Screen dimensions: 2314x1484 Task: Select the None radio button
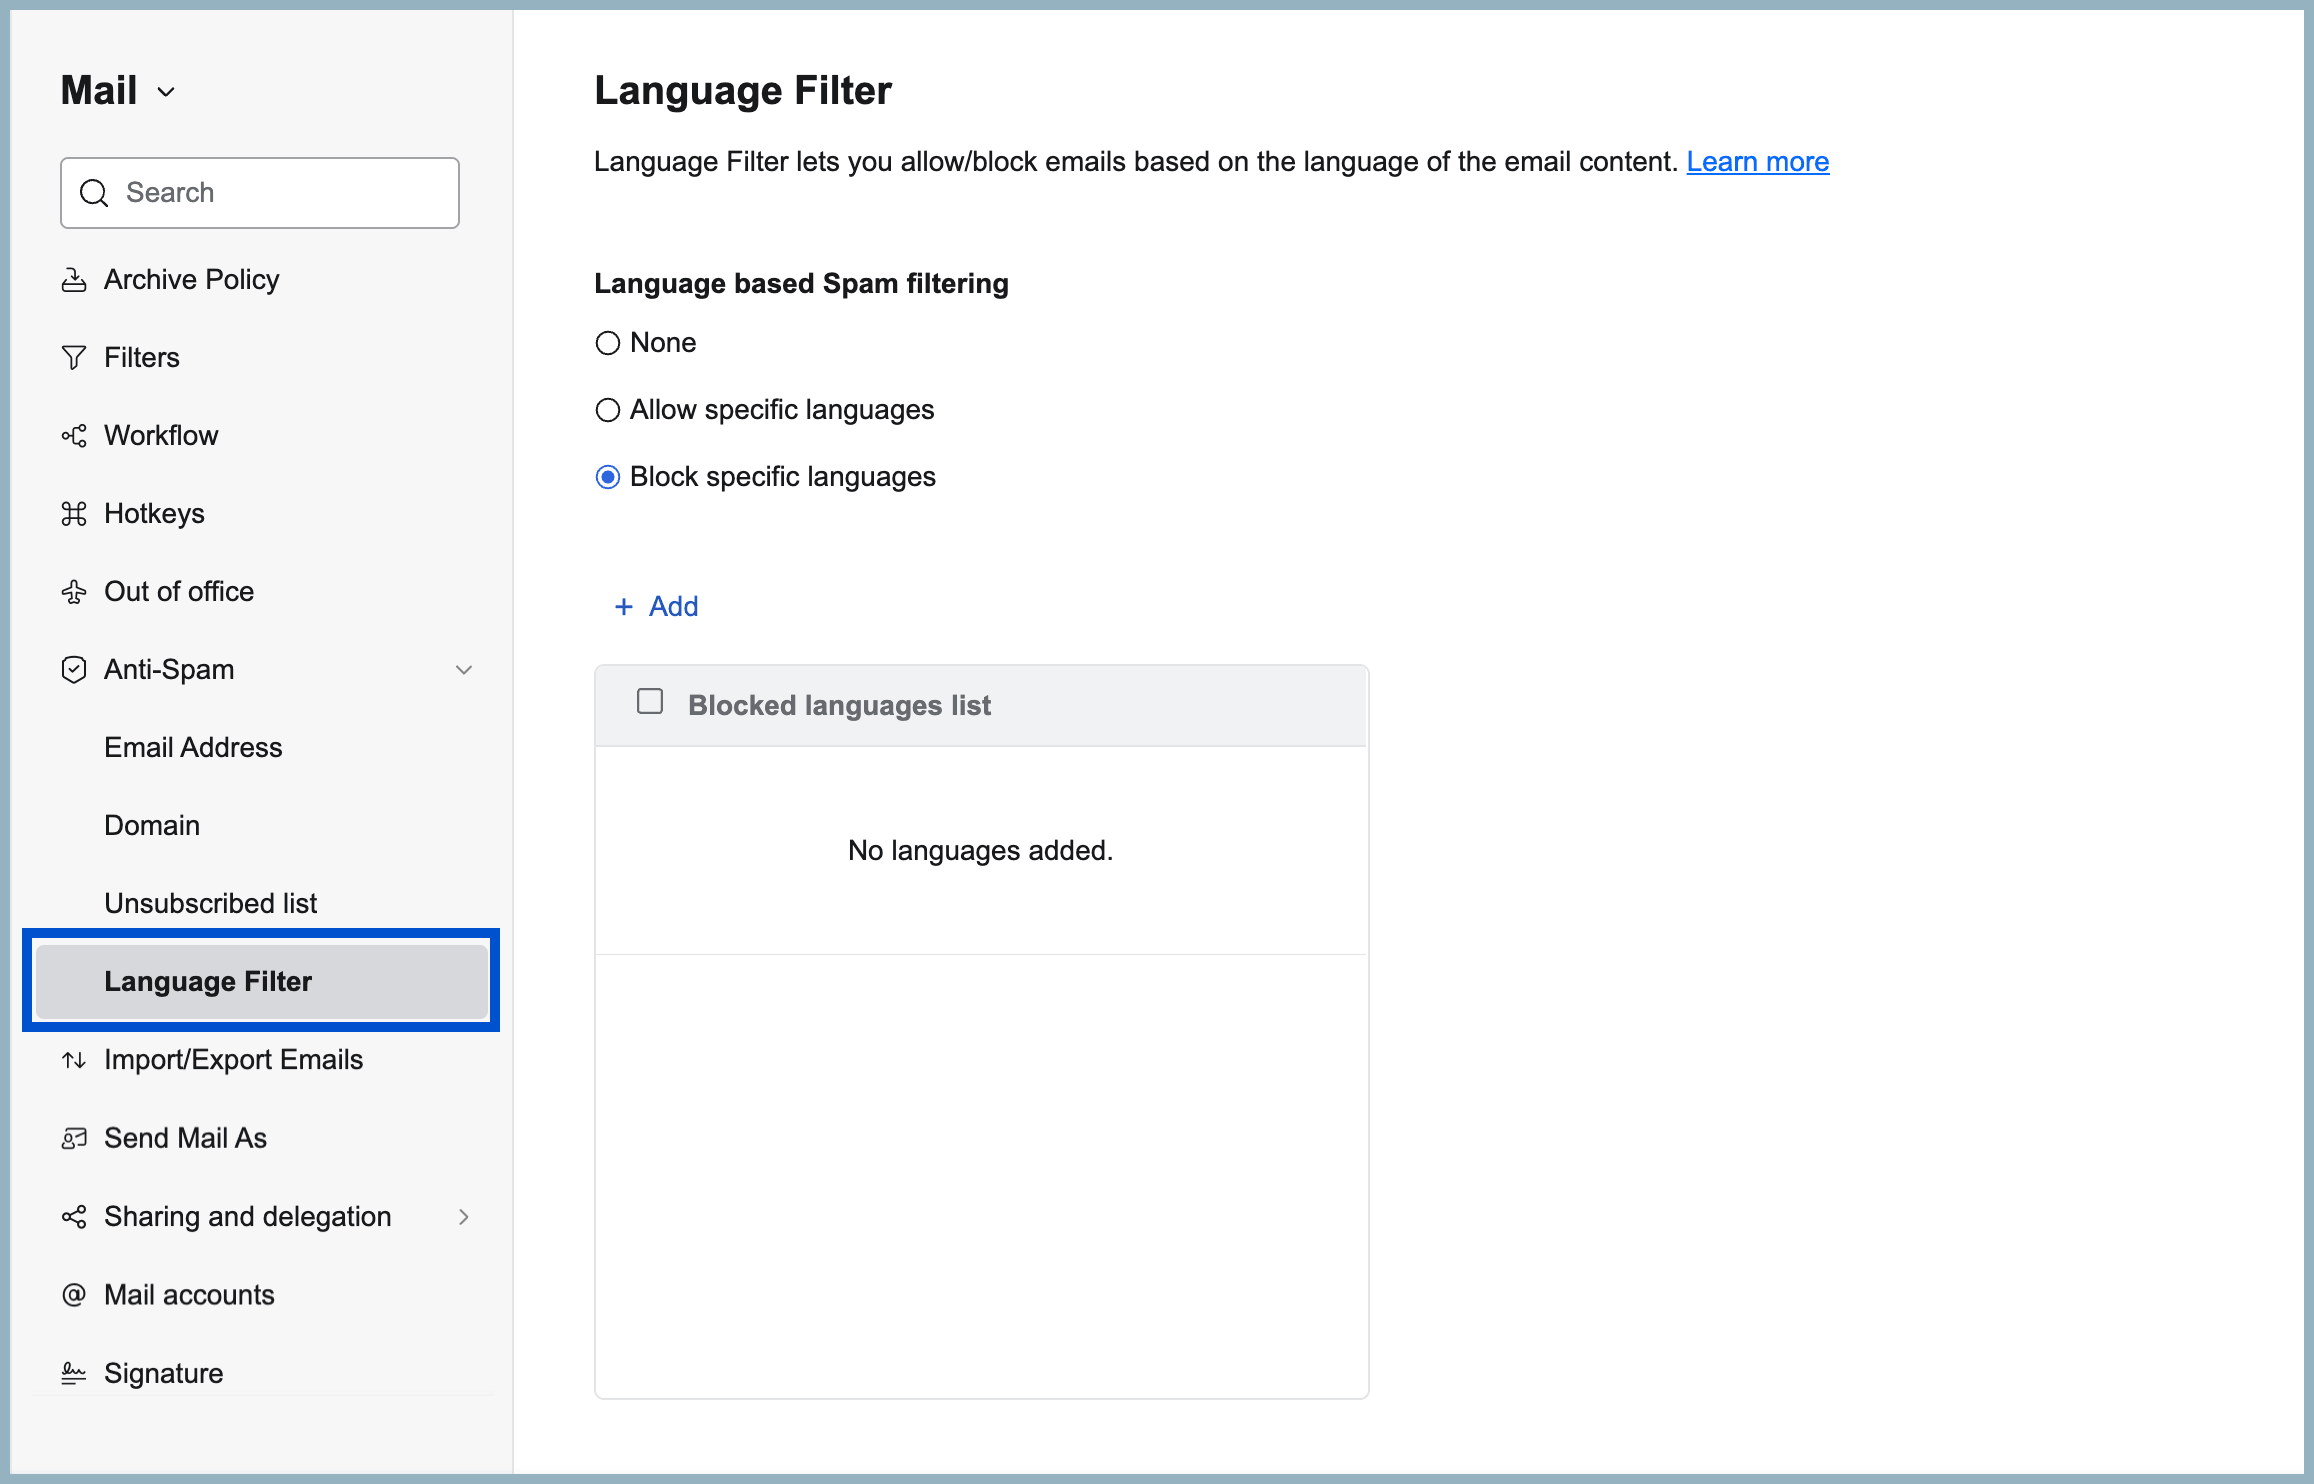(x=608, y=343)
